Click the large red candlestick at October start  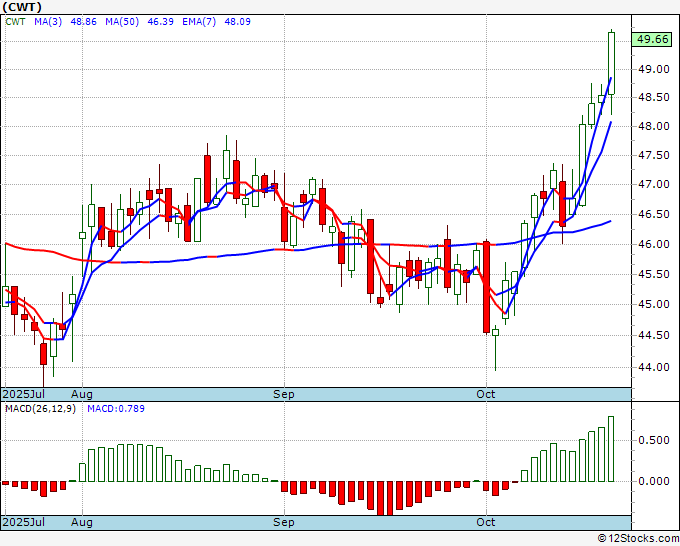click(487, 287)
